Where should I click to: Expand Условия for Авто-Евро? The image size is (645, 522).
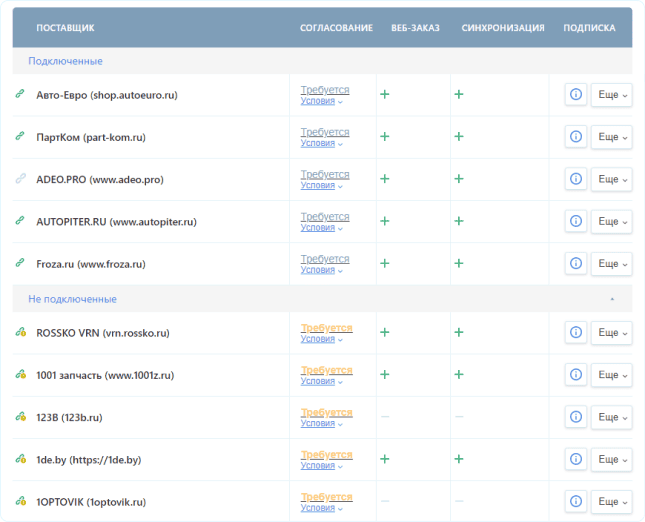(x=321, y=101)
